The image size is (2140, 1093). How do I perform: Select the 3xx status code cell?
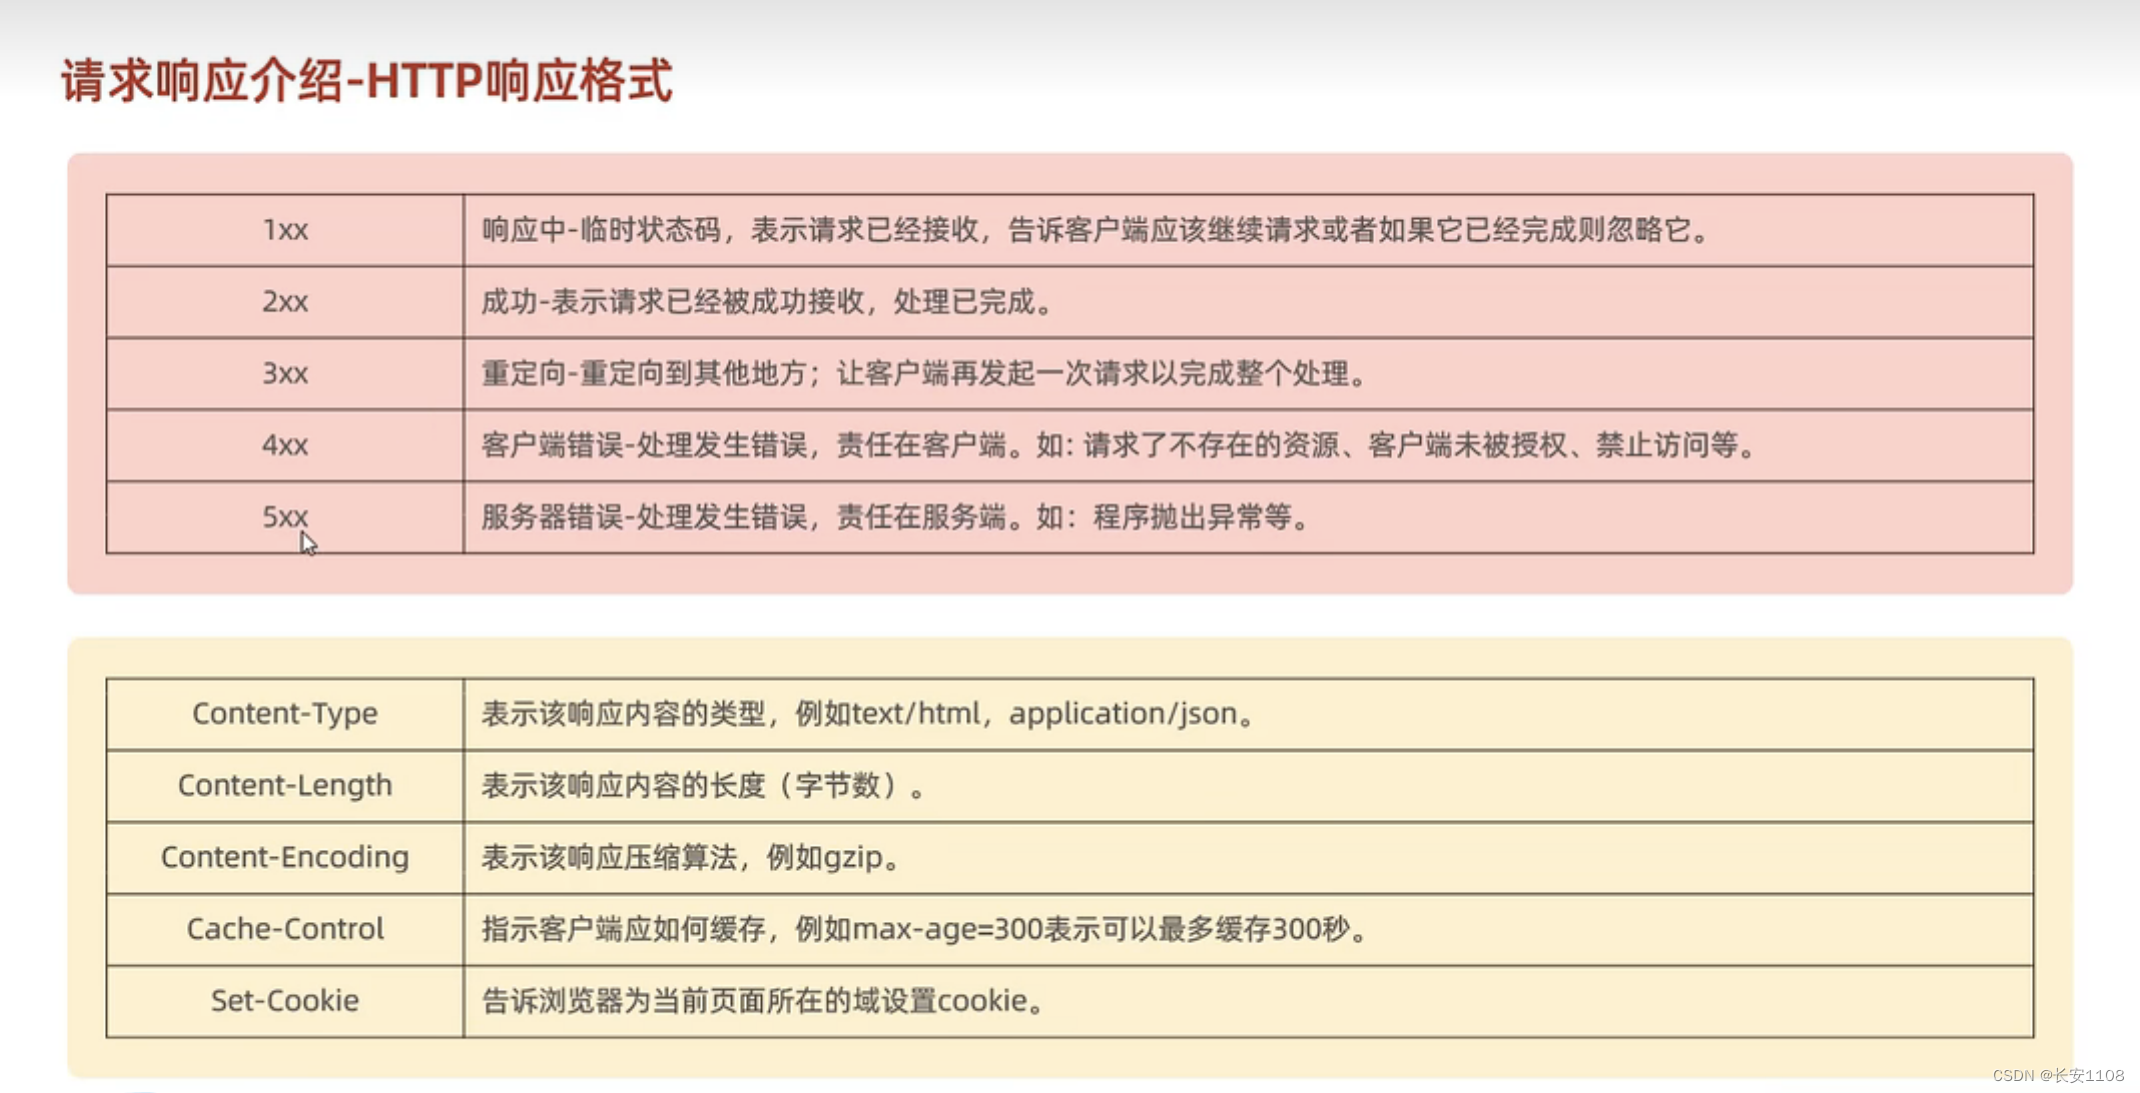click(x=285, y=374)
